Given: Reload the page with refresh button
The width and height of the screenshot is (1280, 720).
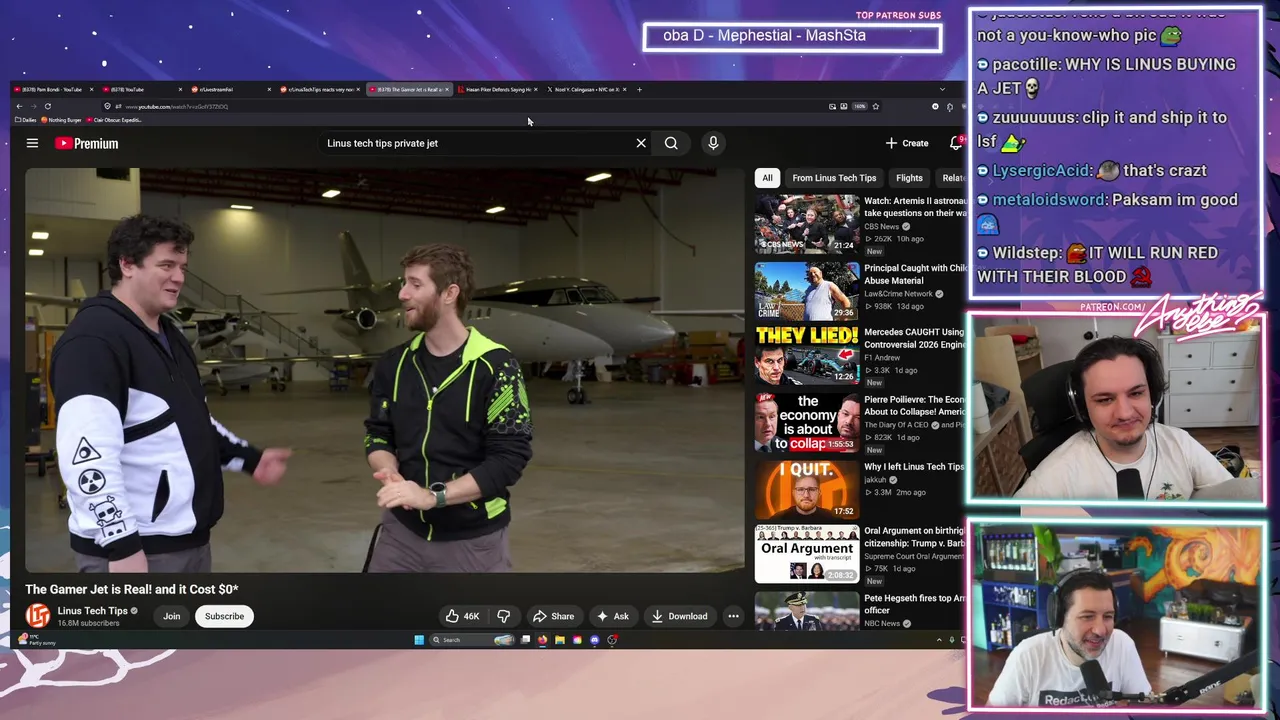Looking at the screenshot, I should click(x=47, y=106).
